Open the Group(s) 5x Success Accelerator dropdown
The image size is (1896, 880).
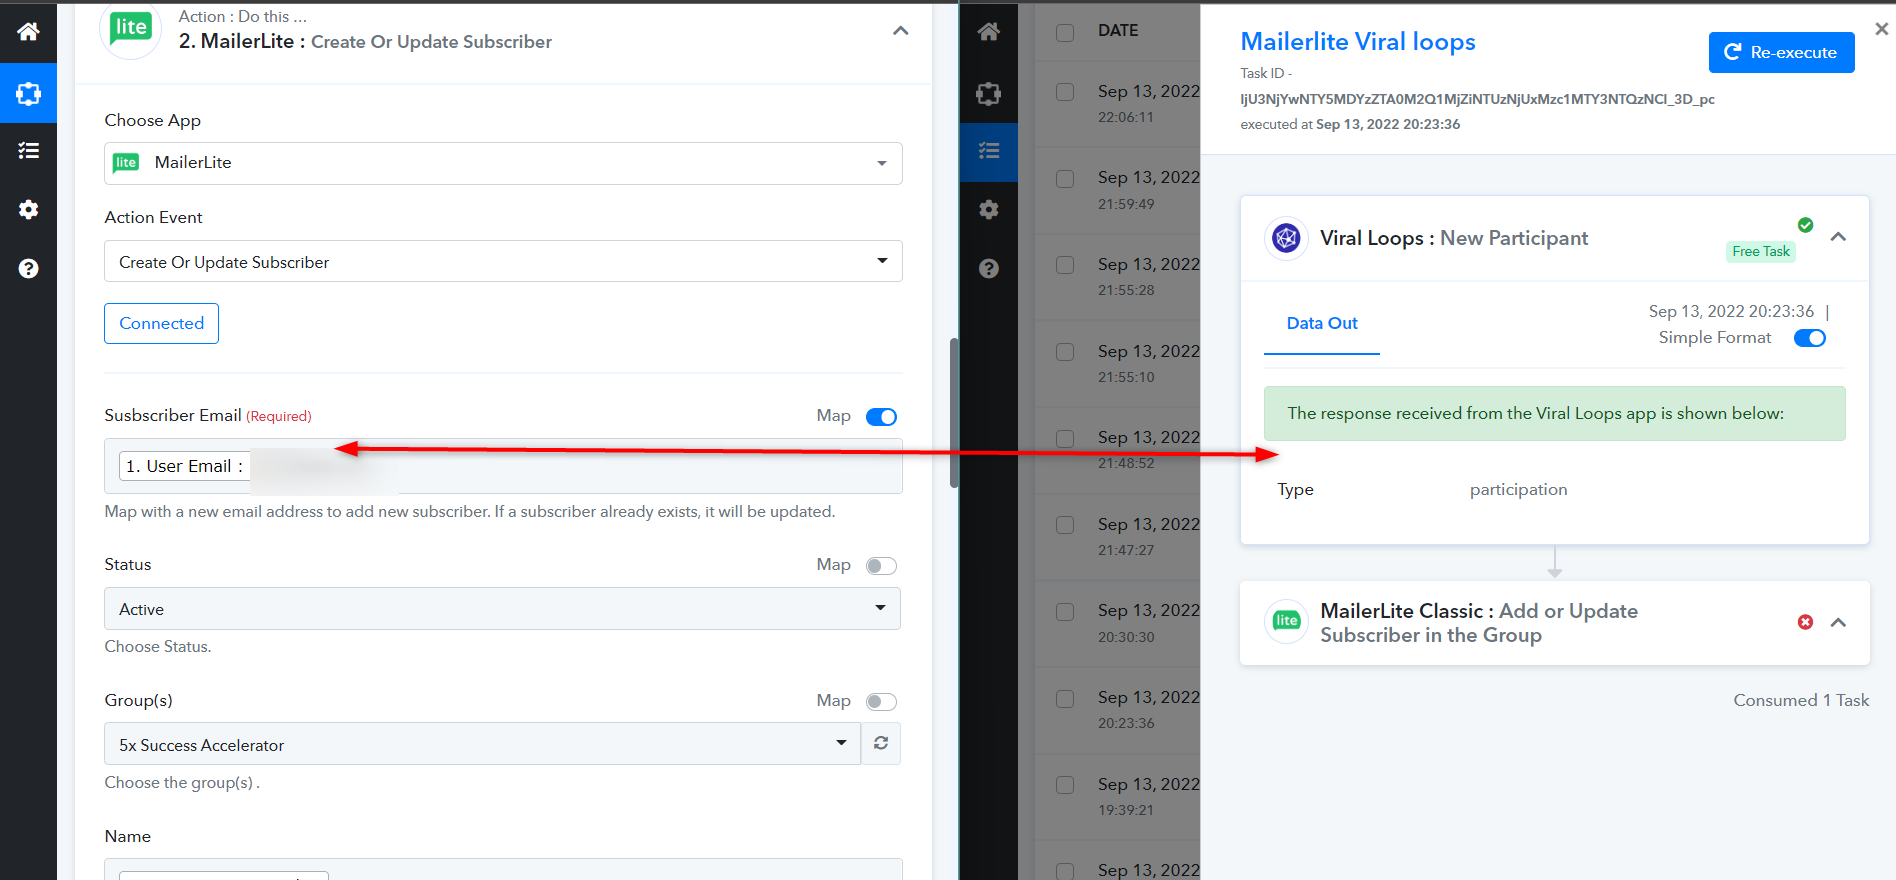pos(482,743)
